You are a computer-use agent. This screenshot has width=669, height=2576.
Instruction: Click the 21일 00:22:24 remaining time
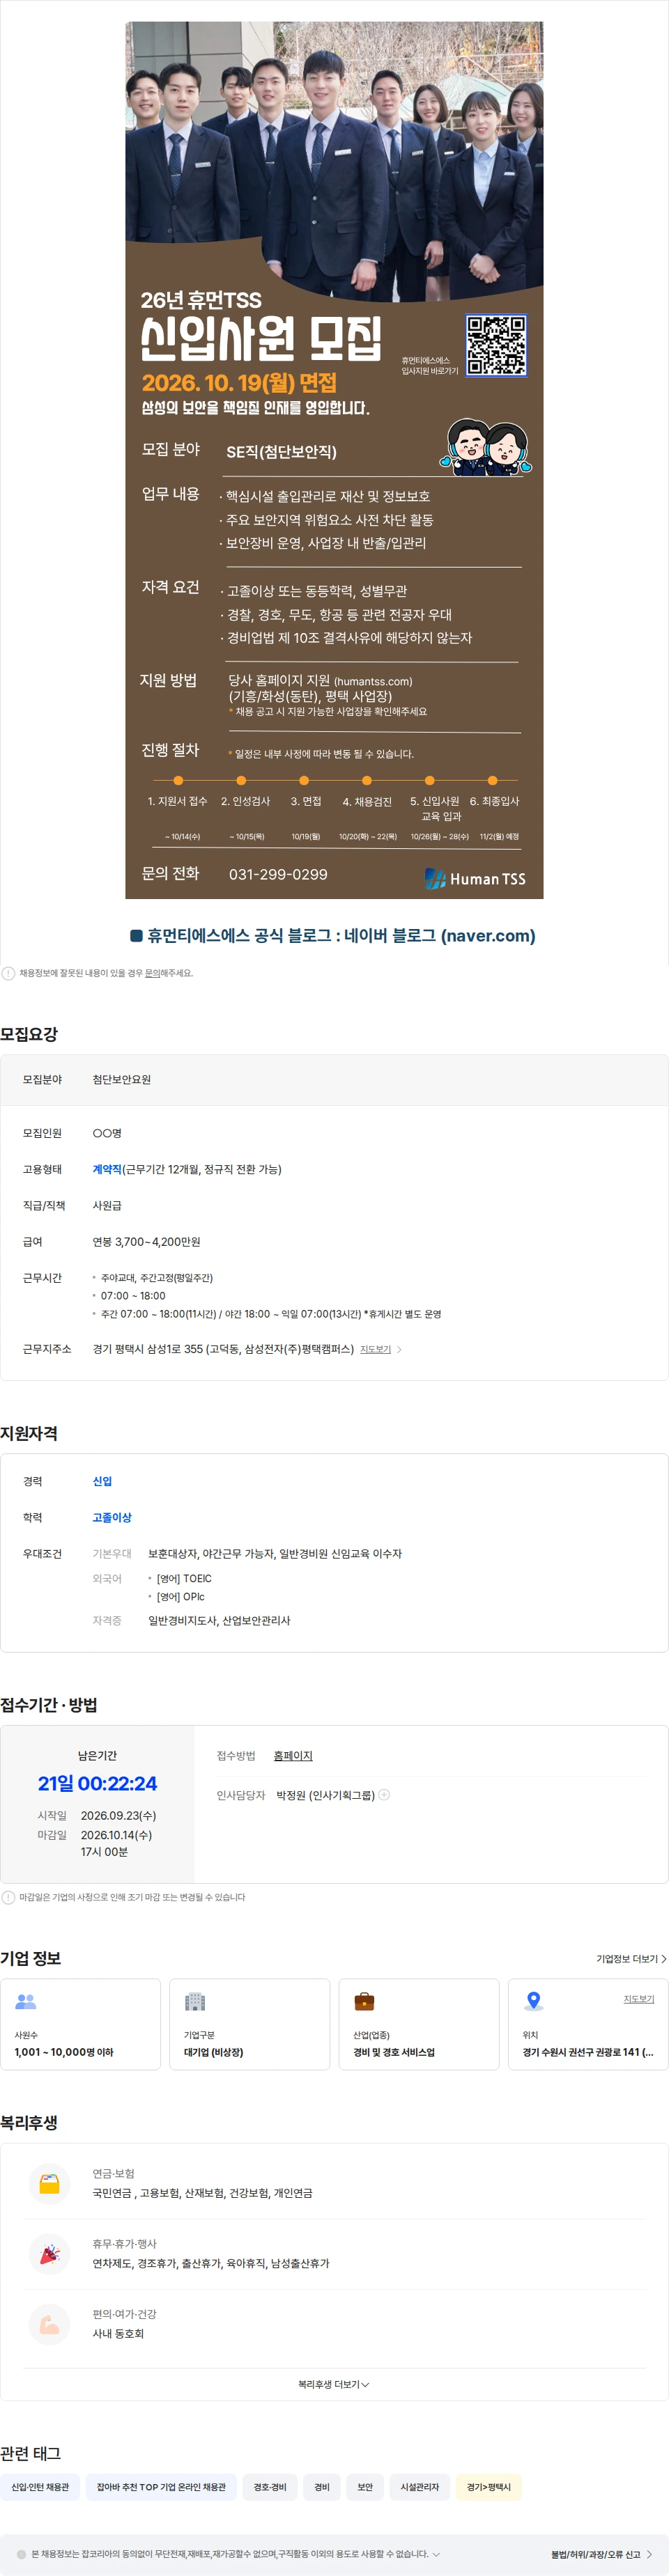97,1783
